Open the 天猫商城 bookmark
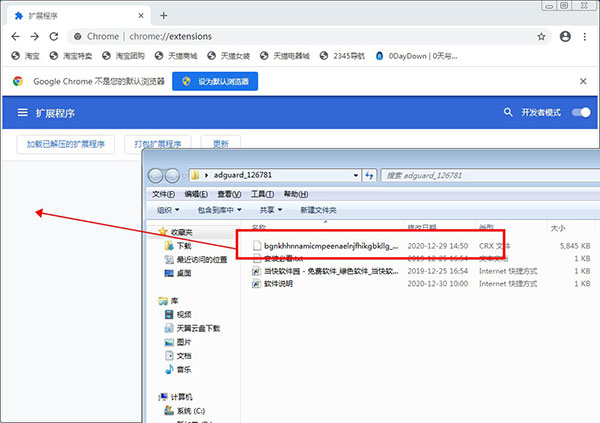 point(176,56)
